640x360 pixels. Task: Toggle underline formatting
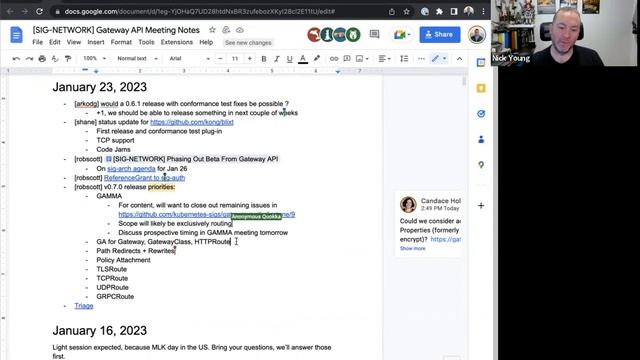[289, 59]
